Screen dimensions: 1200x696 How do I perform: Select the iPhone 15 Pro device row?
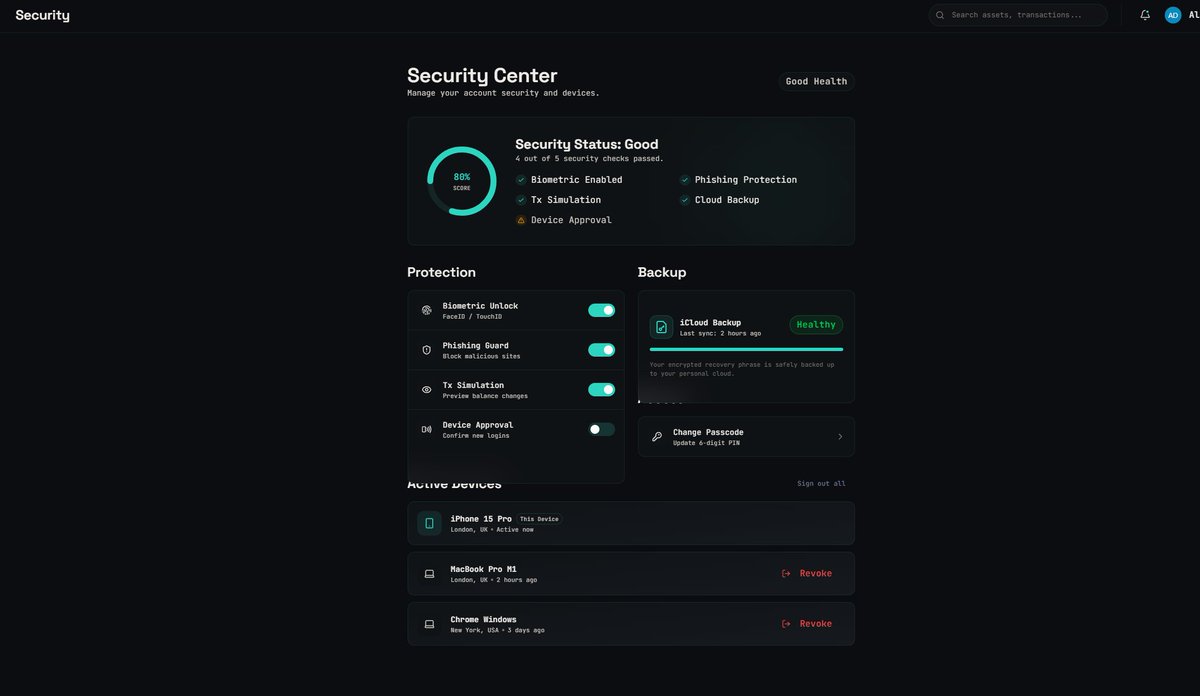631,523
